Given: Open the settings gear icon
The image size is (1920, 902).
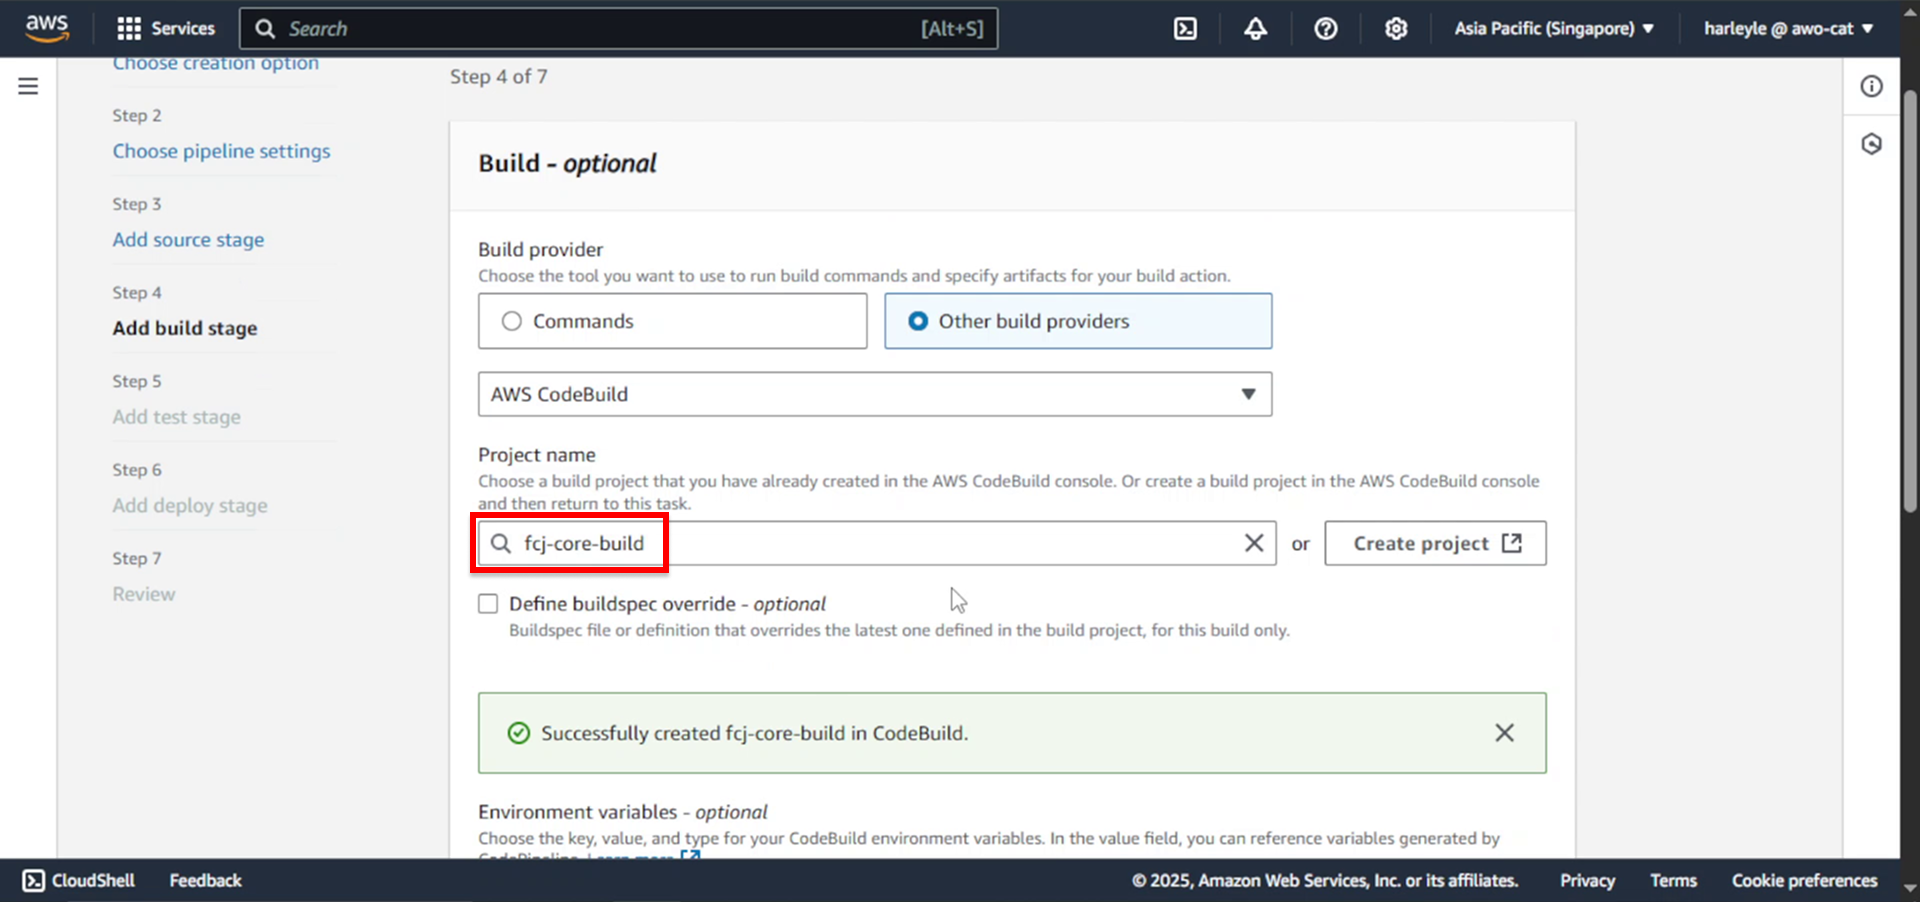Looking at the screenshot, I should coord(1396,29).
